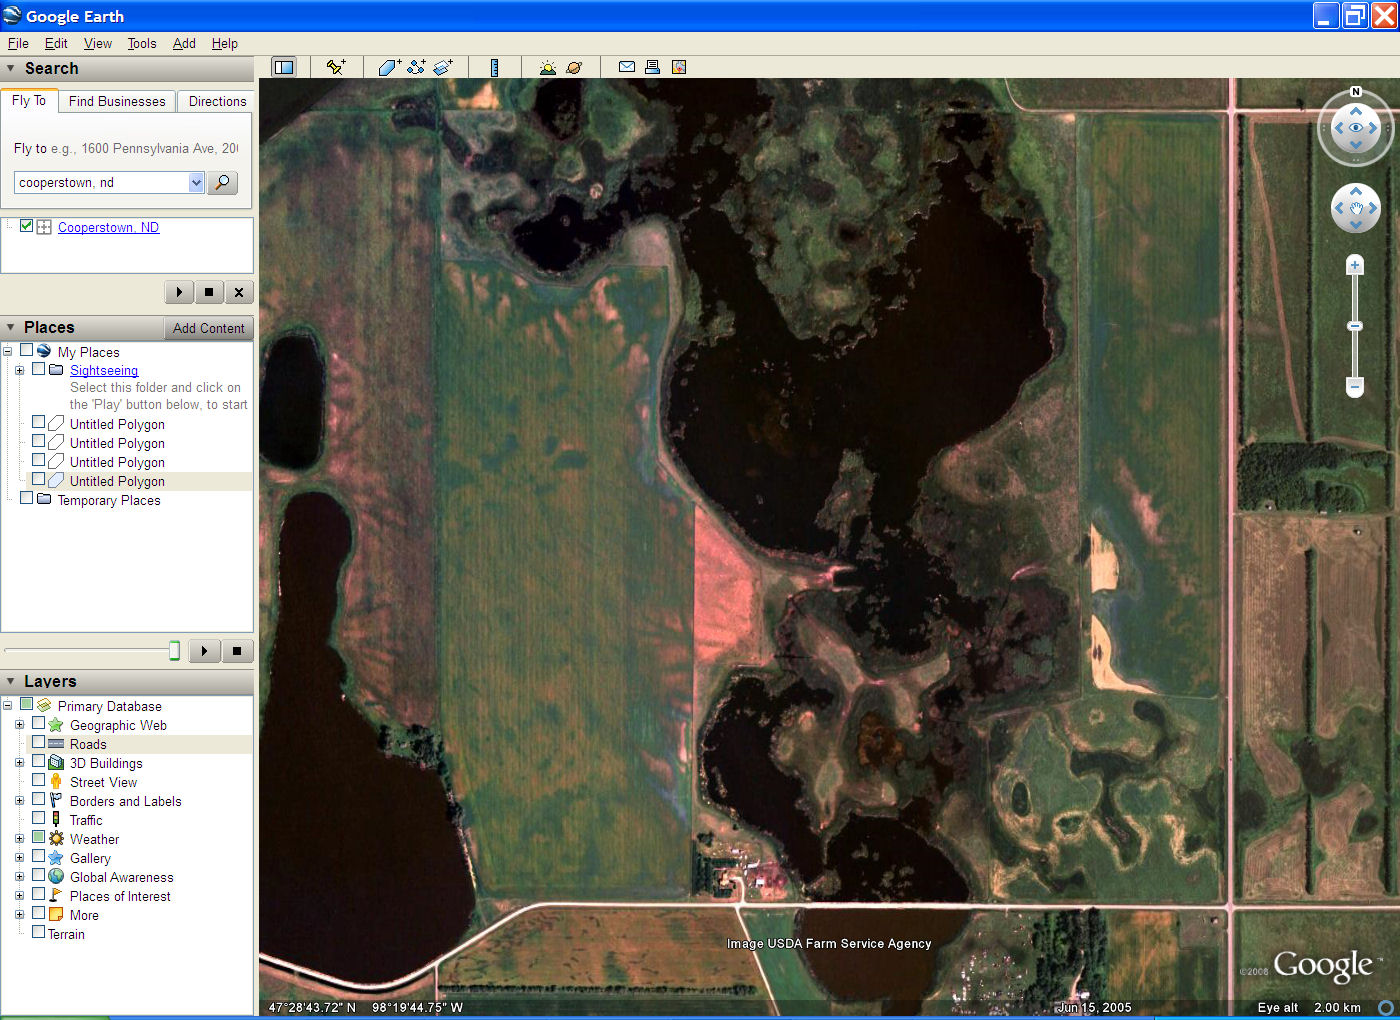The image size is (1400, 1020).
Task: Open the Edit menu
Action: 56,43
